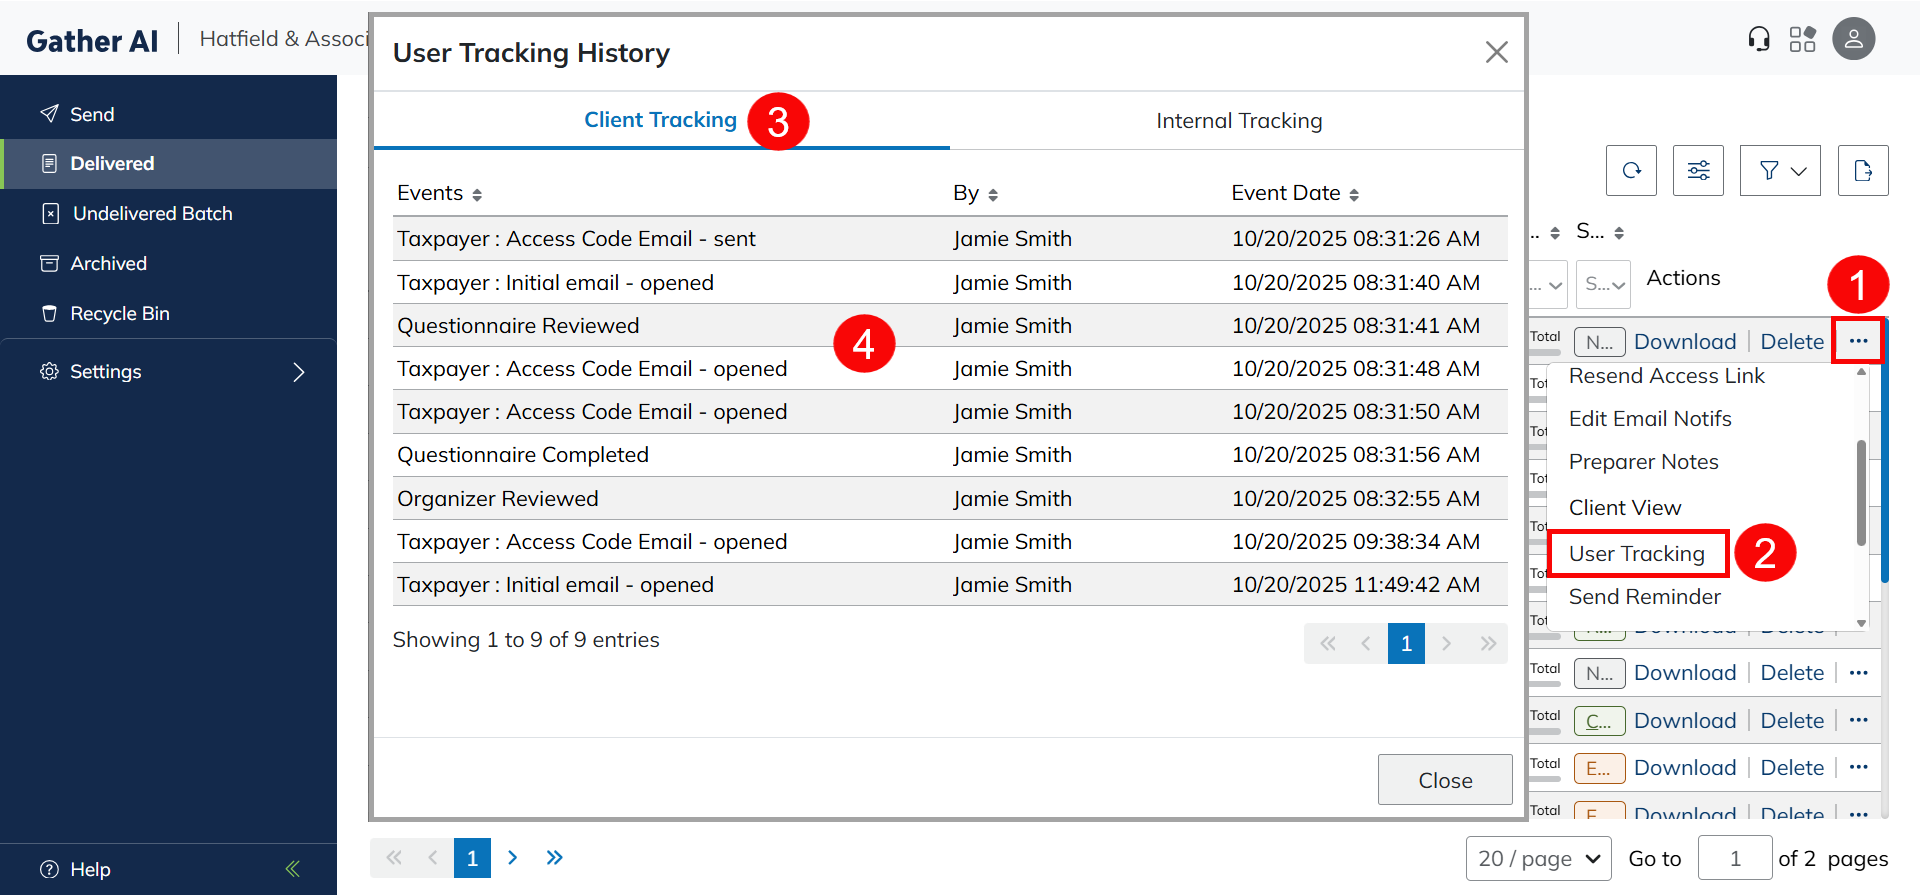Open Undelivered Batch in sidebar
The image size is (1920, 895).
[152, 214]
